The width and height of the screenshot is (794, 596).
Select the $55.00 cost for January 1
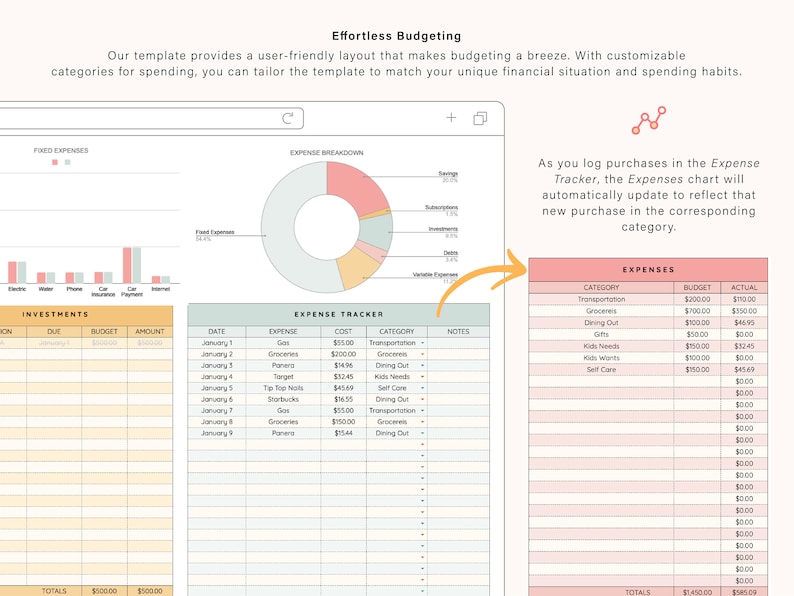343,343
